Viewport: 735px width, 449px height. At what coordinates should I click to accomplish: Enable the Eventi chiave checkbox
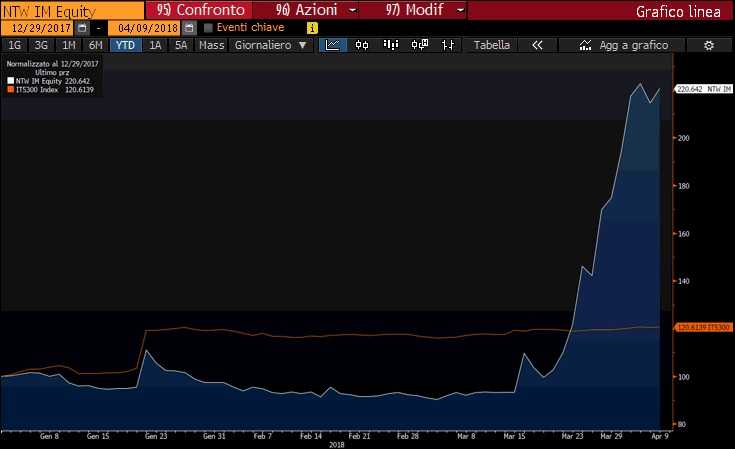[x=208, y=28]
